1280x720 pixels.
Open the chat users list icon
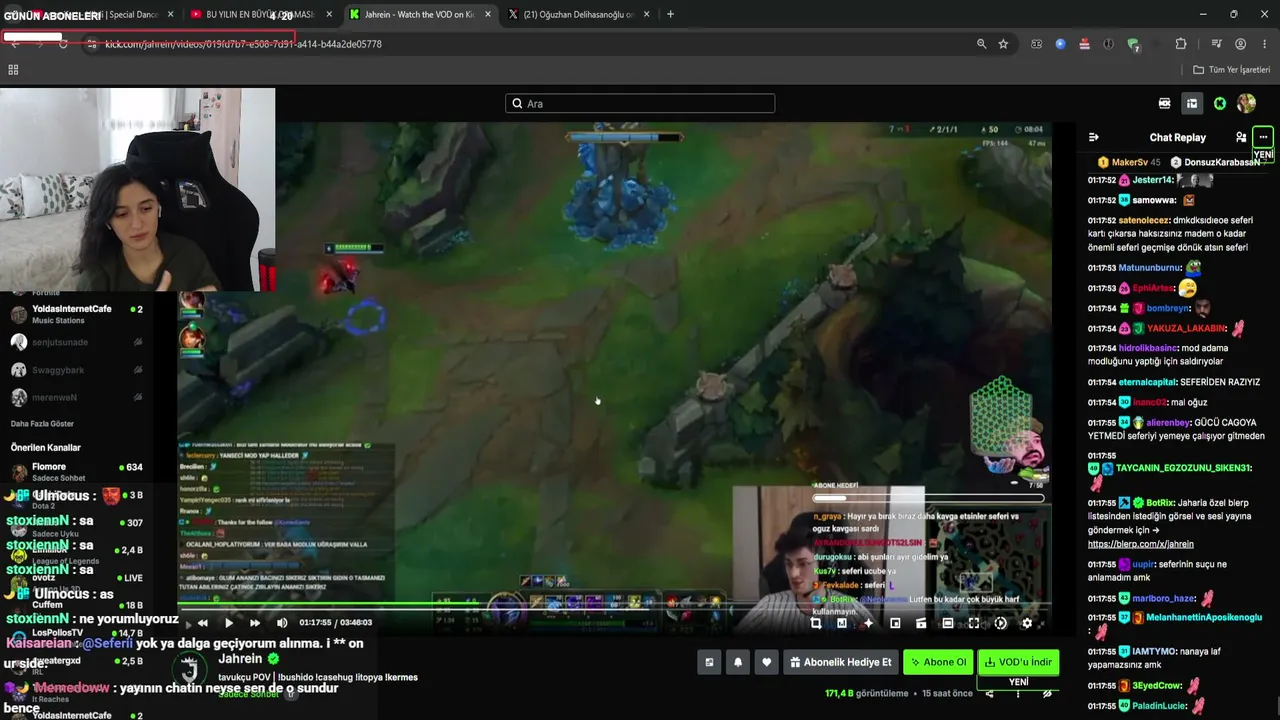point(1241,137)
